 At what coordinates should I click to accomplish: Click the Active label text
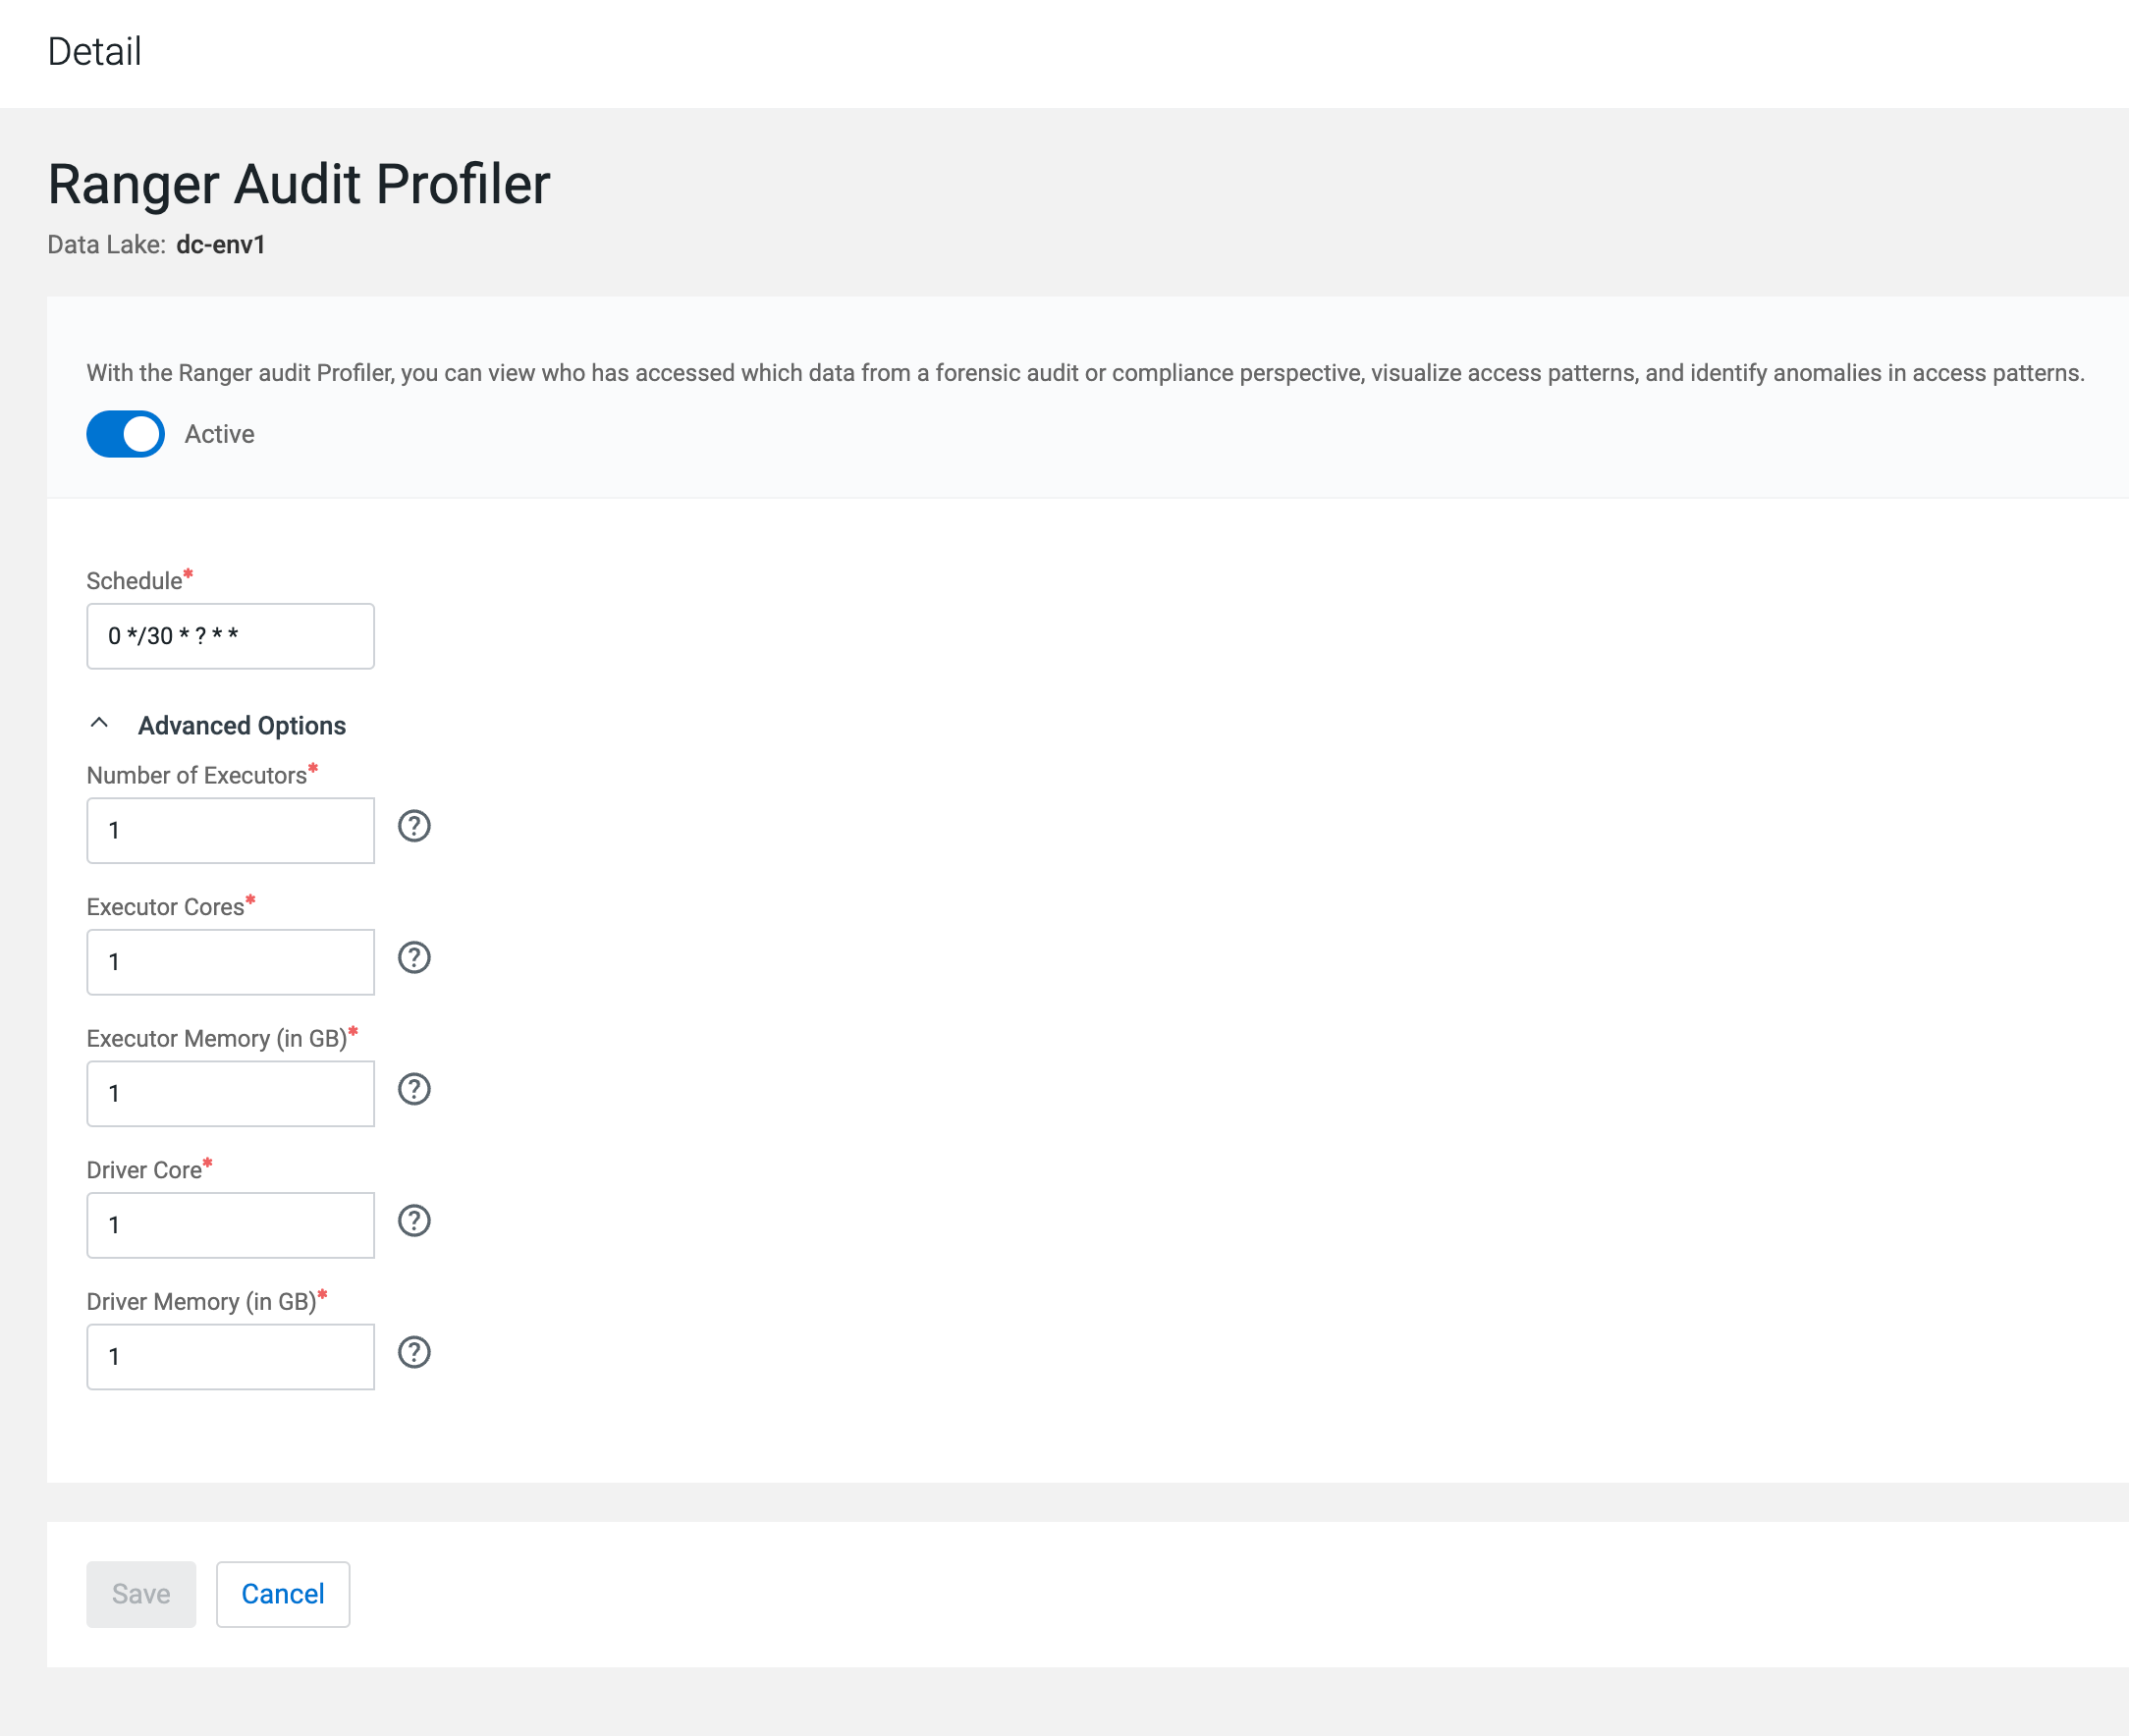pyautogui.click(x=219, y=434)
